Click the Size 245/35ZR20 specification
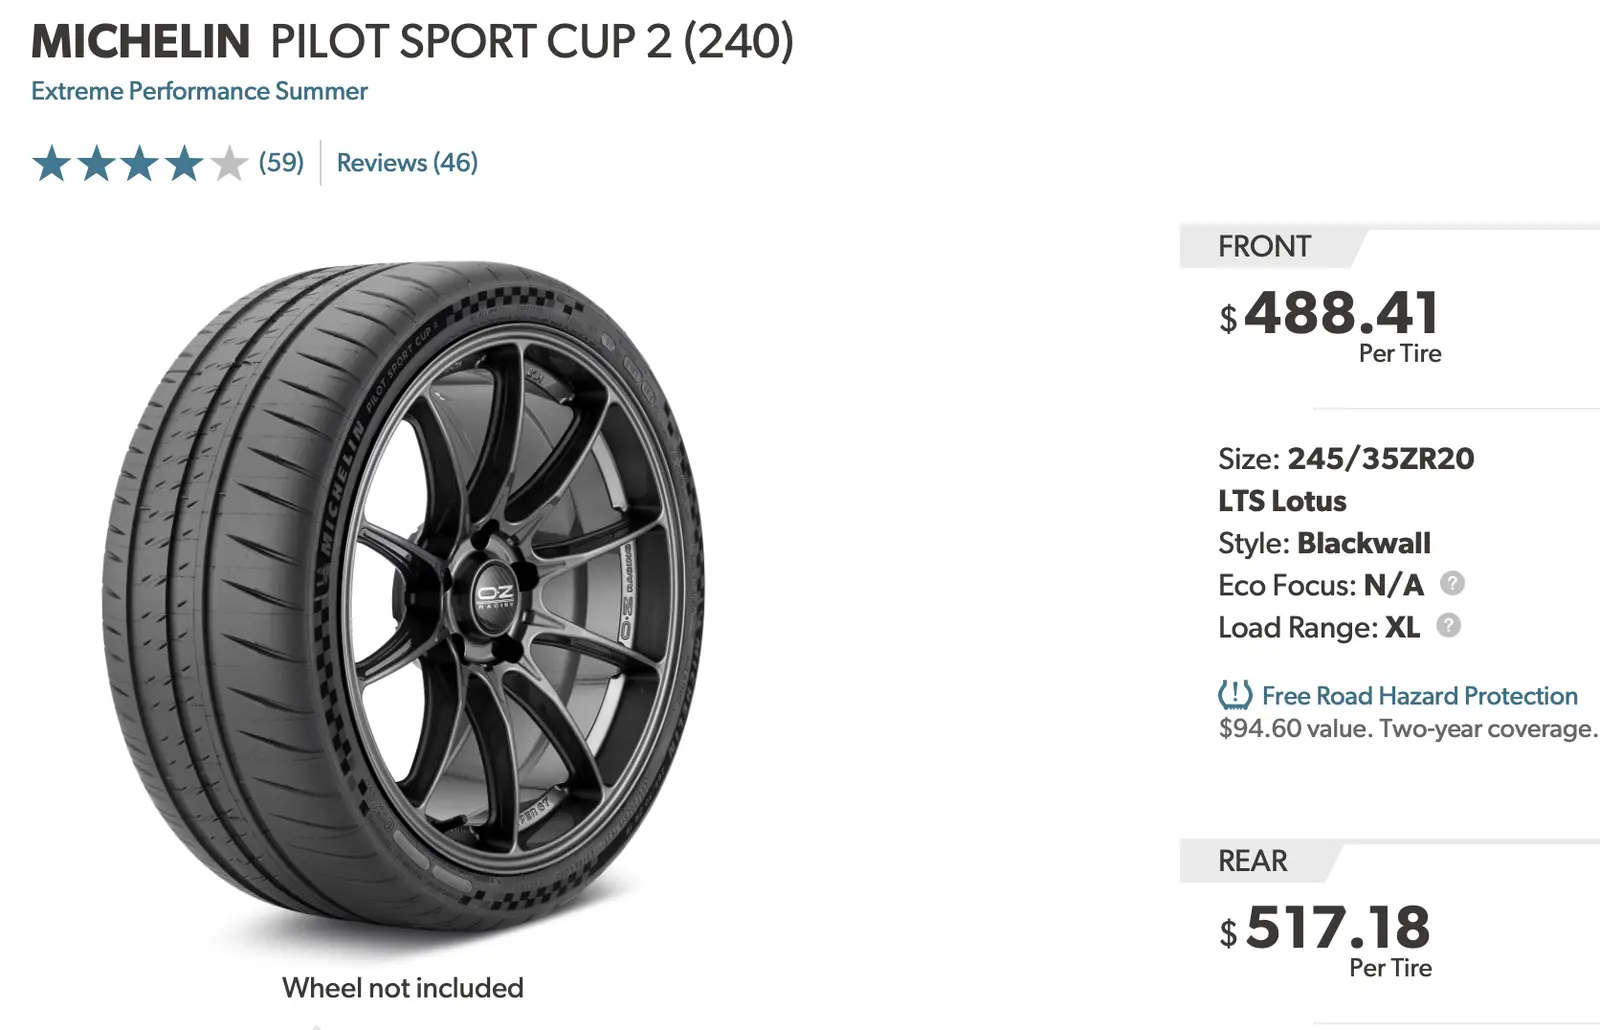 [x=1345, y=459]
